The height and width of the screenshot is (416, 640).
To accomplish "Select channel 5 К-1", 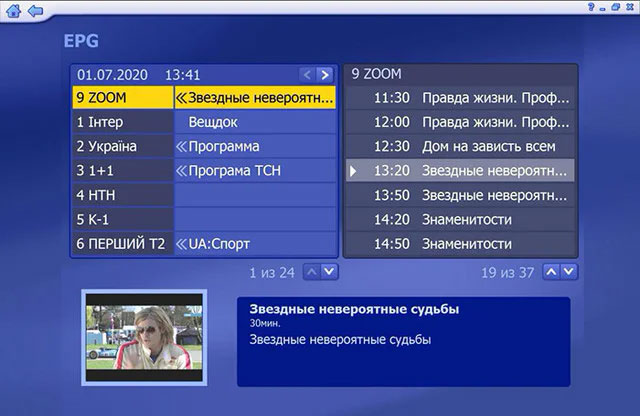I will tap(123, 220).
